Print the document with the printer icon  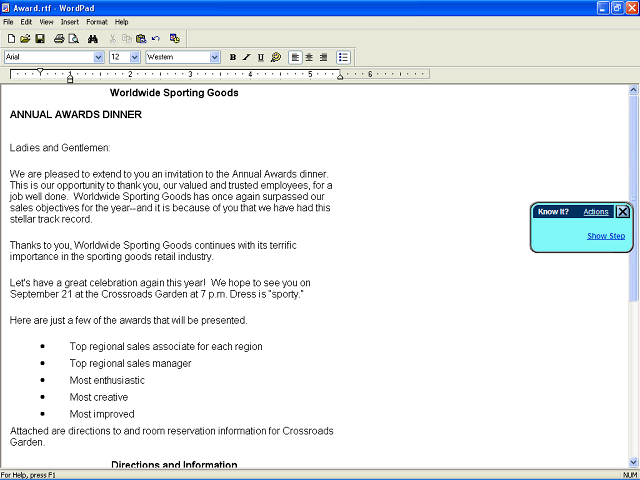pyautogui.click(x=59, y=39)
